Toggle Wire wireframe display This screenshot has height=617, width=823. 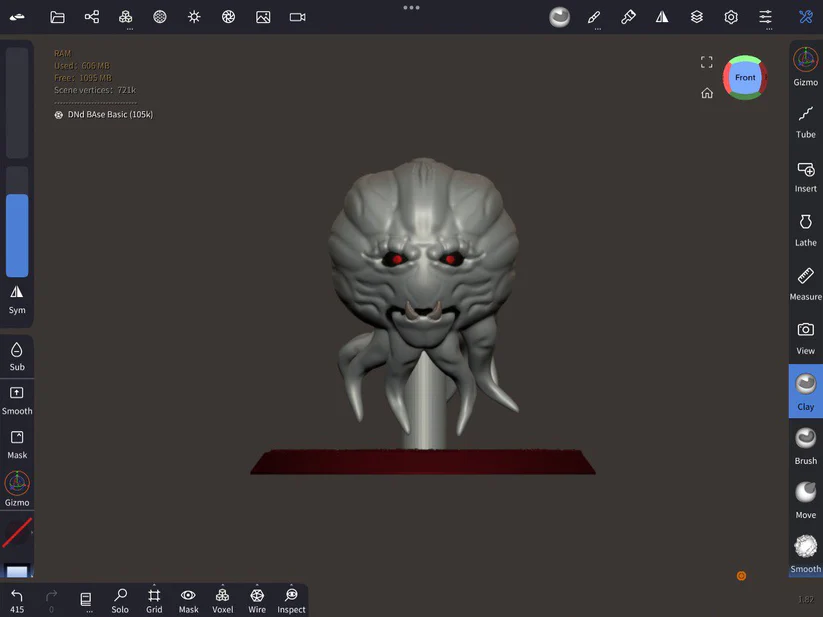coord(257,601)
